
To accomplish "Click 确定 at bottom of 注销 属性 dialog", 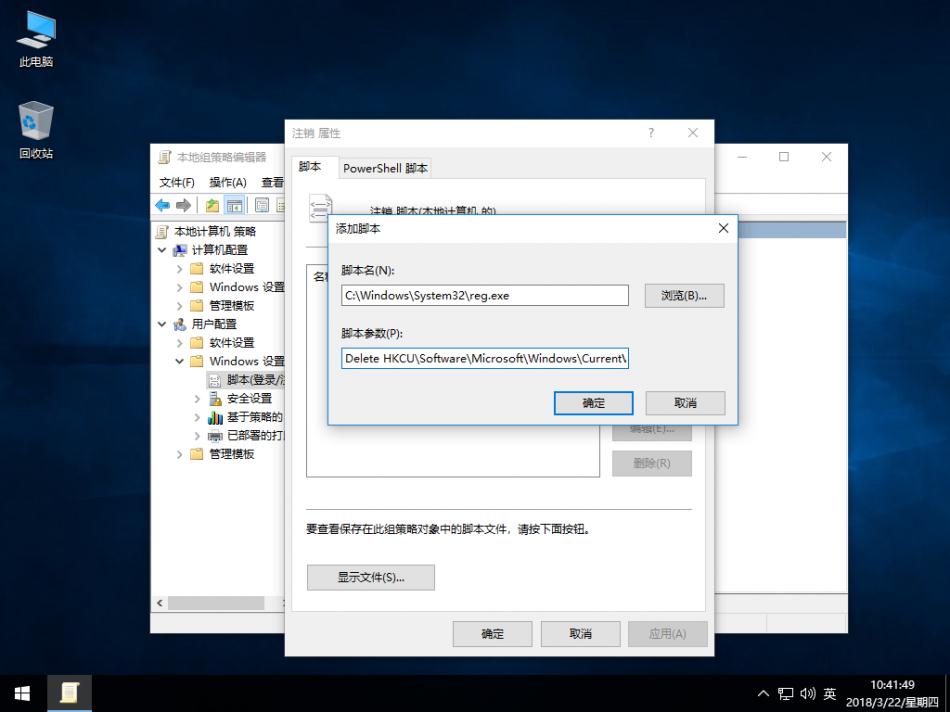I will click(493, 634).
